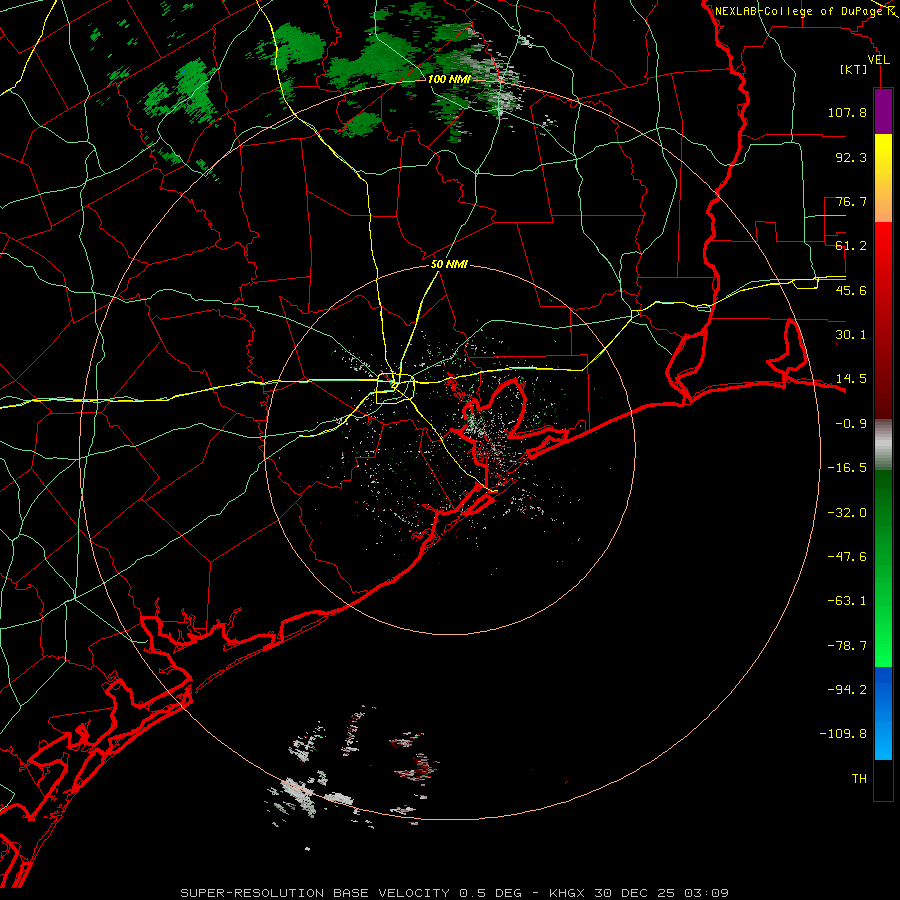Click the TH legend label

[859, 779]
